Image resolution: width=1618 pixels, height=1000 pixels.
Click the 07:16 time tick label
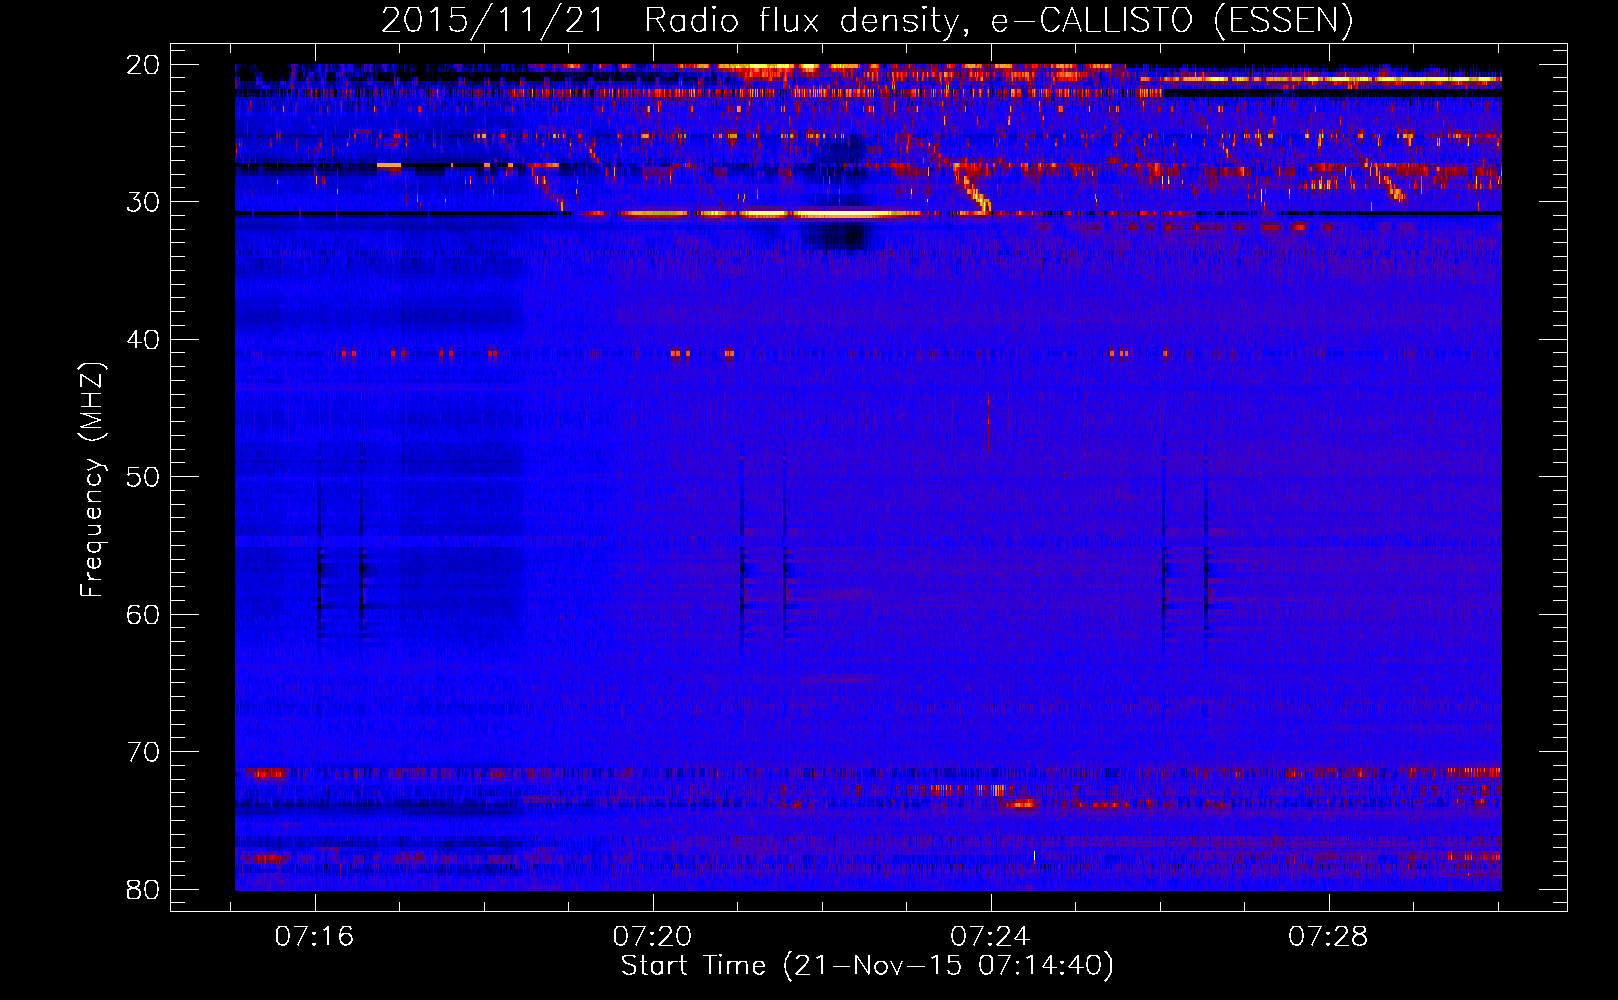click(x=315, y=937)
